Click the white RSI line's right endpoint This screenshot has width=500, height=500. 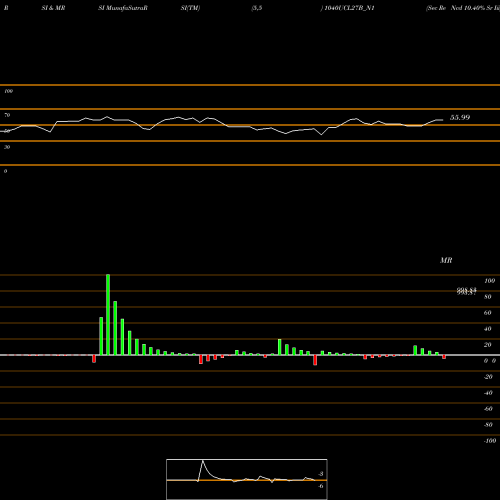pyautogui.click(x=443, y=120)
